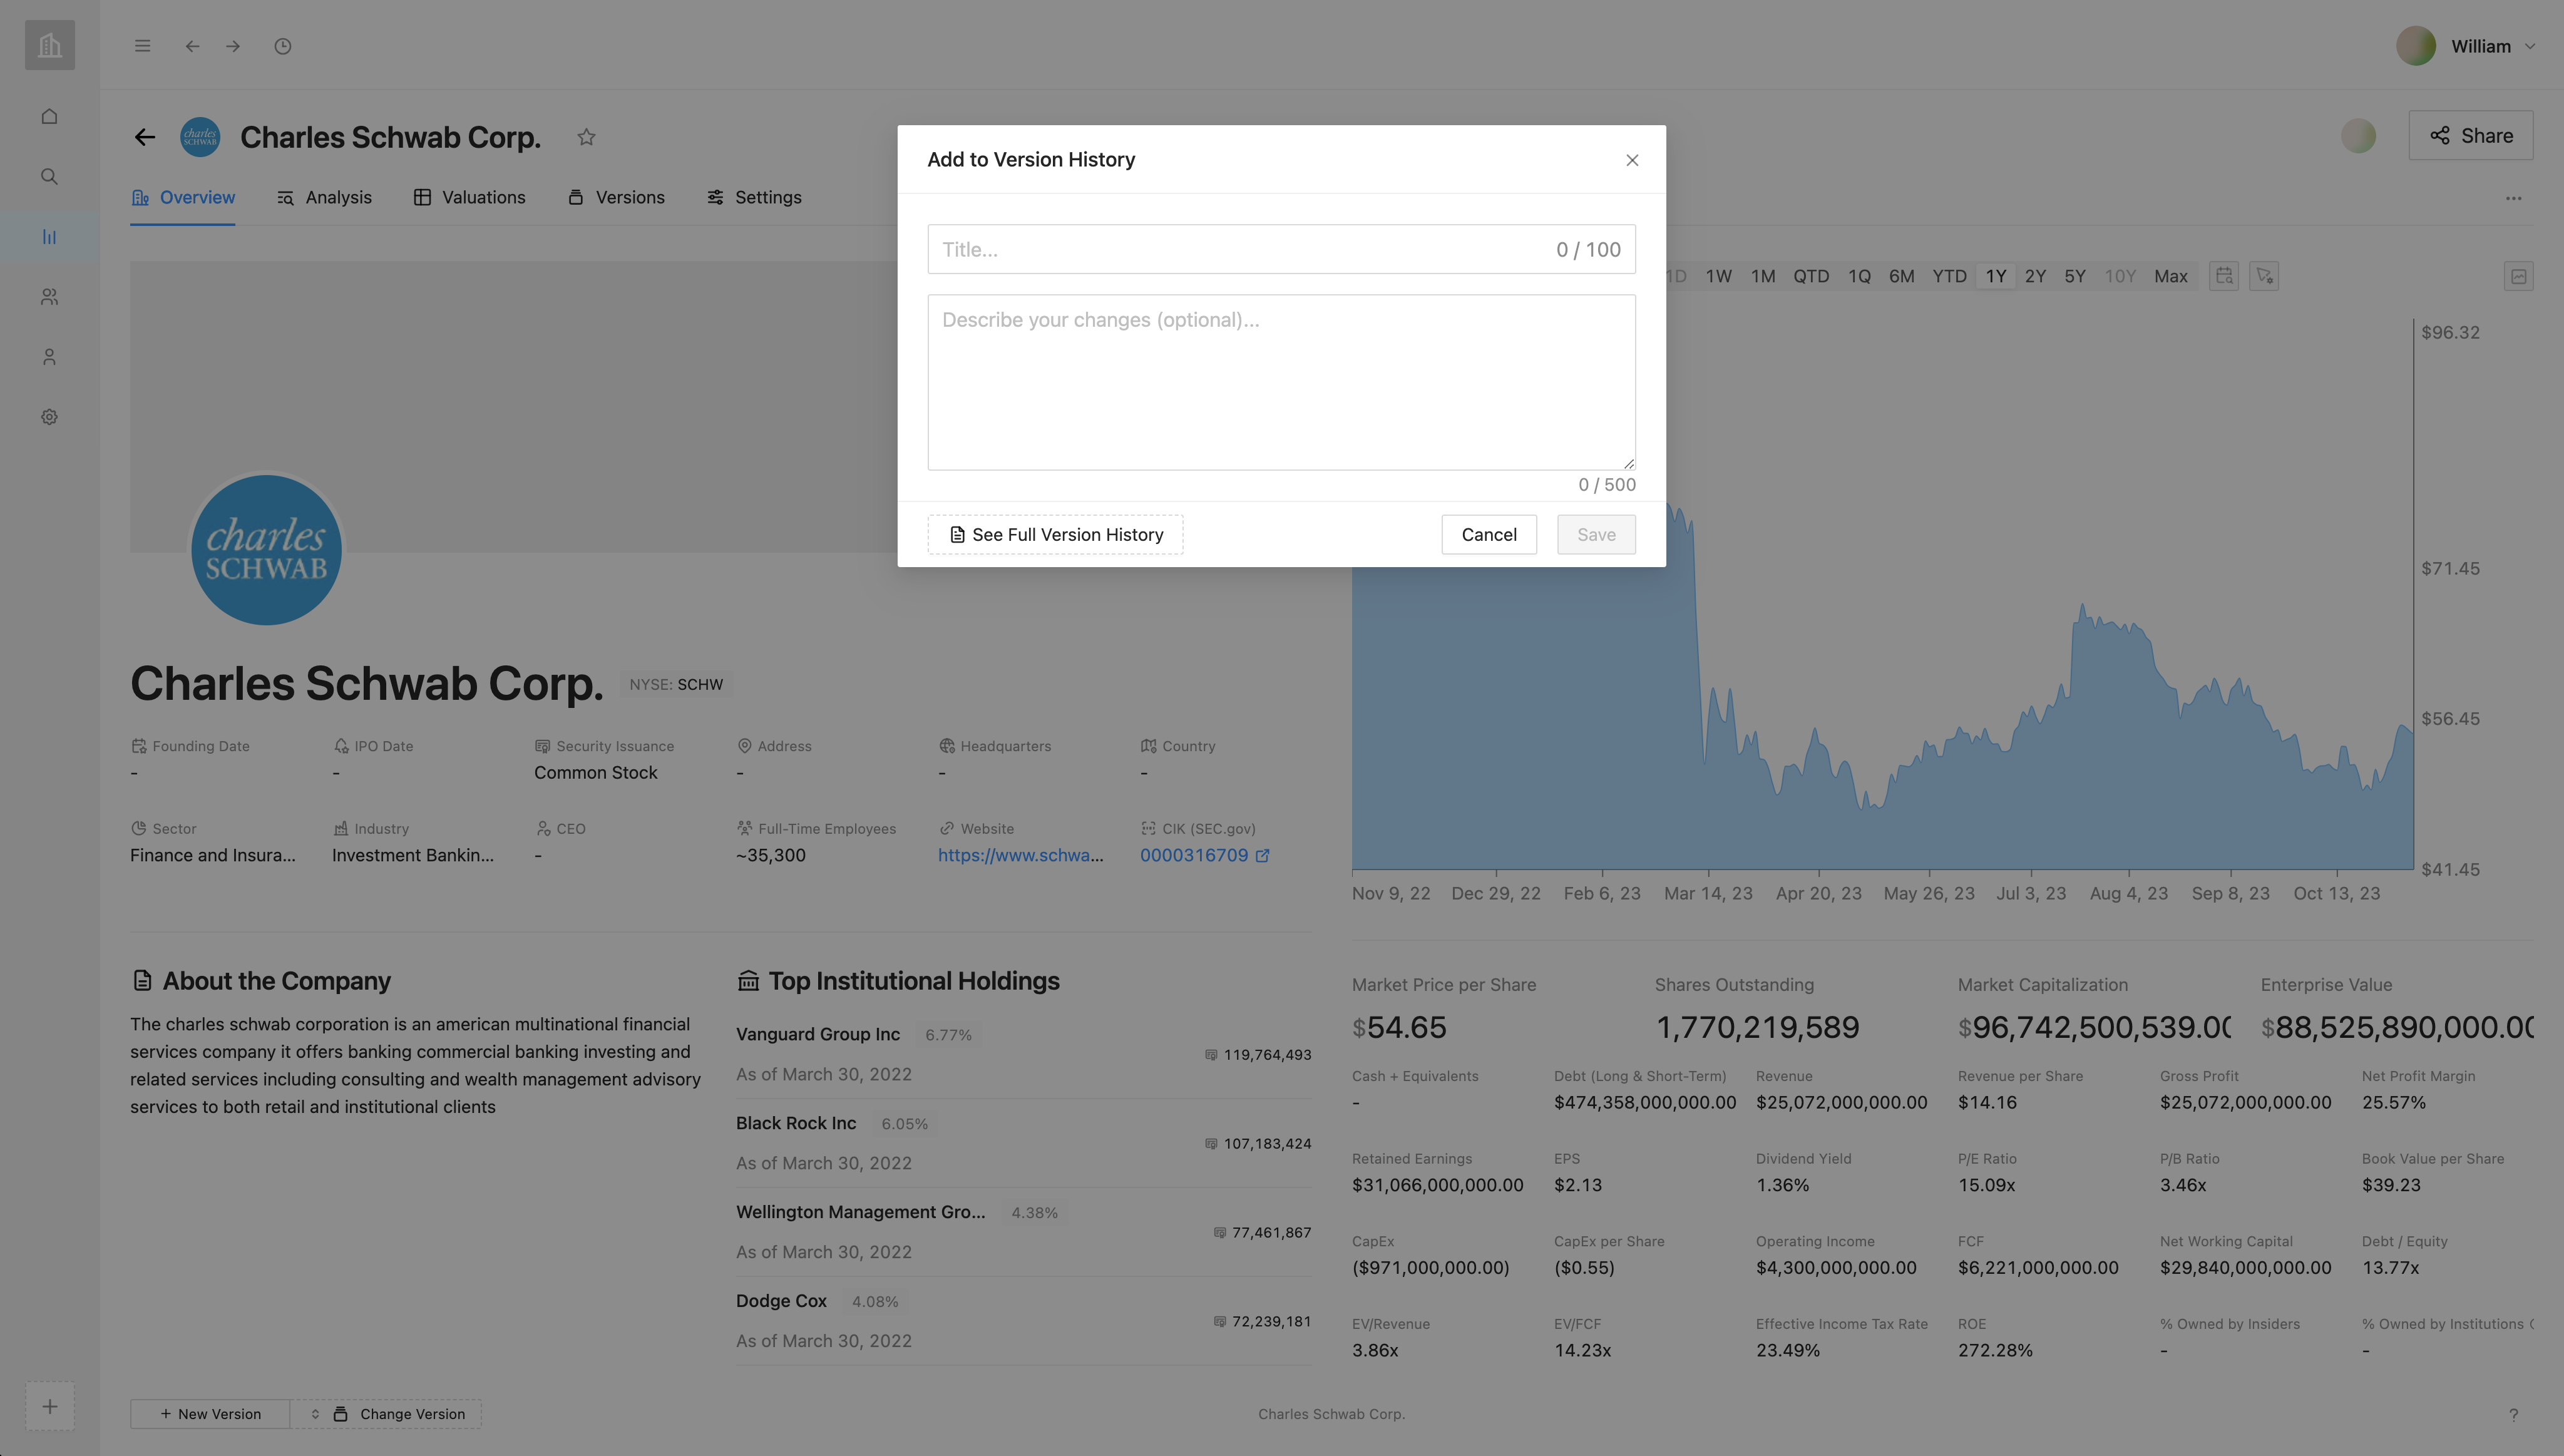Select the 5Y chart range
Screen dimensions: 2564x1456
tap(2075, 276)
